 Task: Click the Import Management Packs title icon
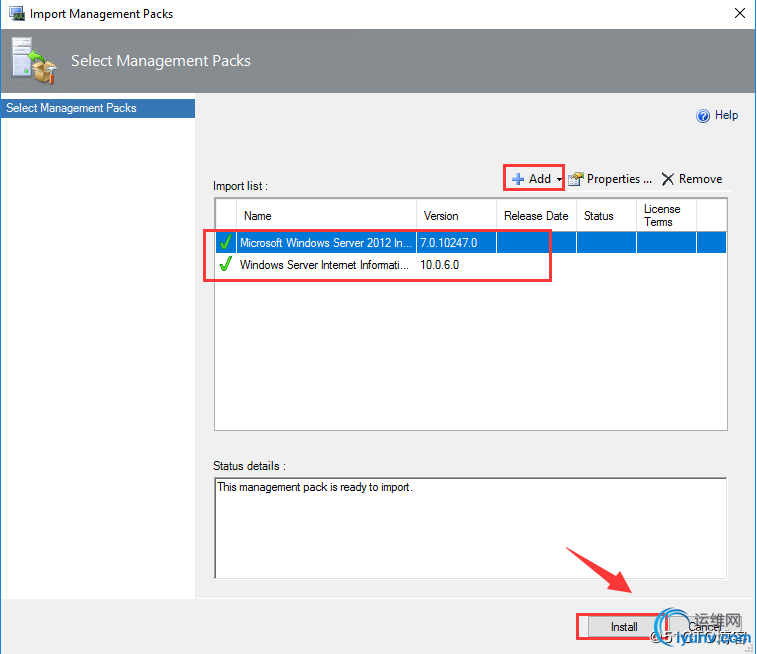(17, 14)
